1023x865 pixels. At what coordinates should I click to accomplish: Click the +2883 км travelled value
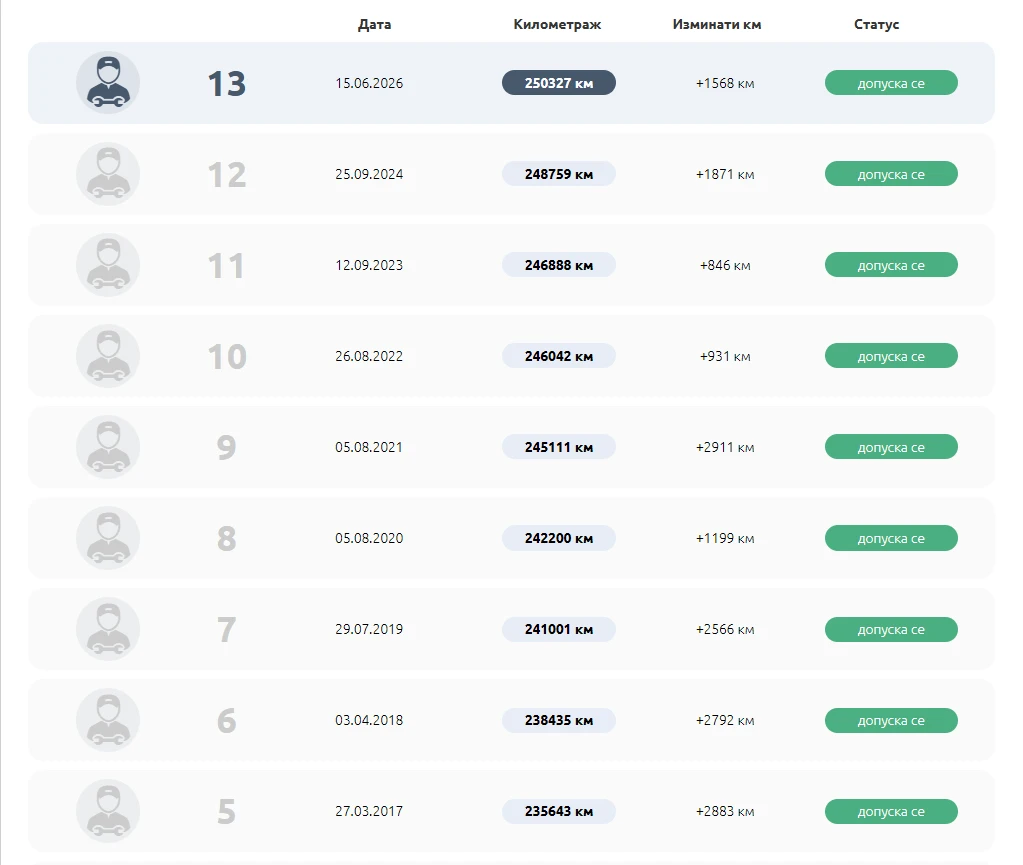725,811
